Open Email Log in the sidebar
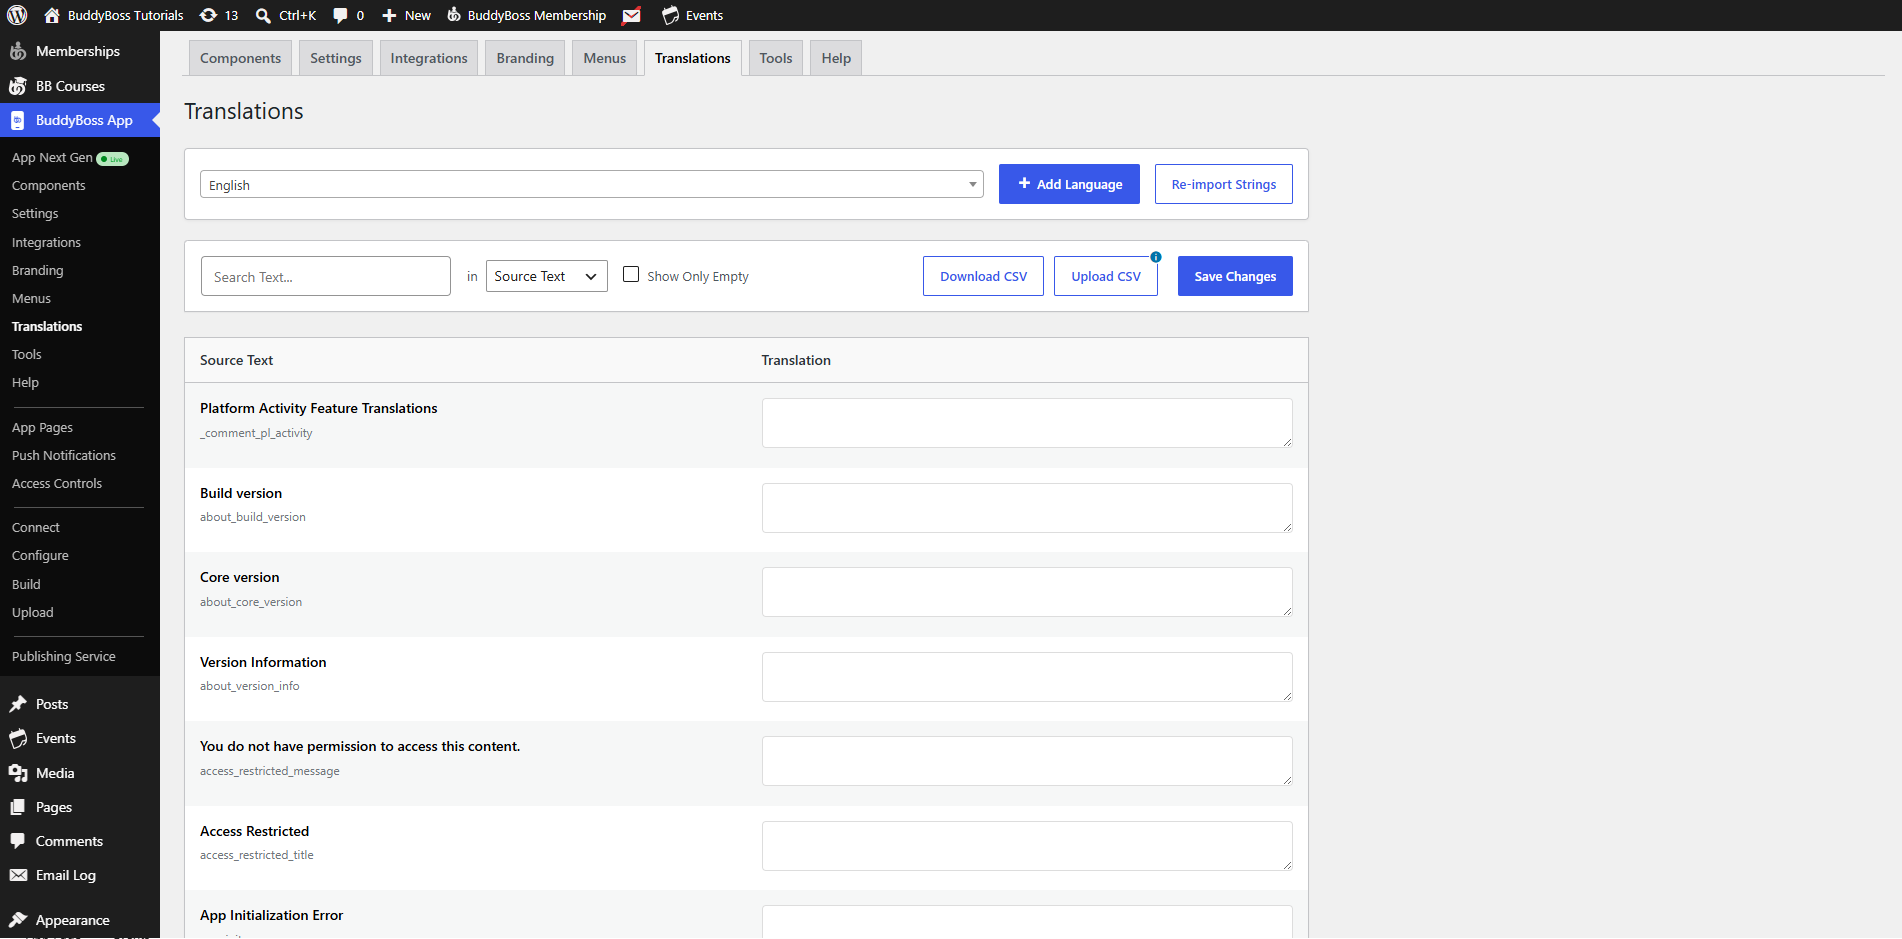Image resolution: width=1902 pixels, height=939 pixels. (80, 875)
